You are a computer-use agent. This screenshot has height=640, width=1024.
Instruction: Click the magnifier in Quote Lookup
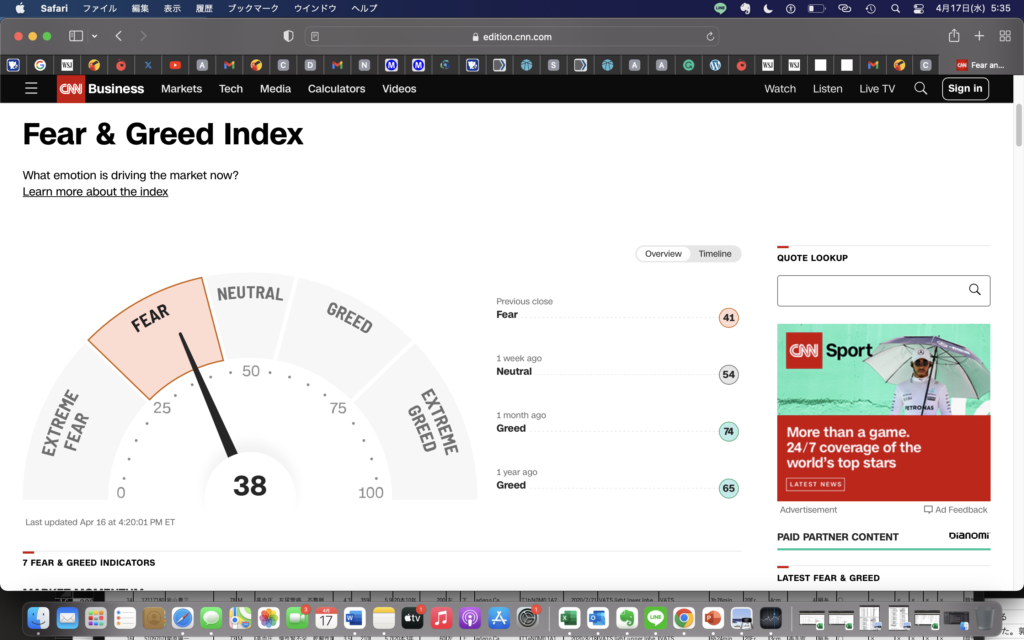pos(974,290)
